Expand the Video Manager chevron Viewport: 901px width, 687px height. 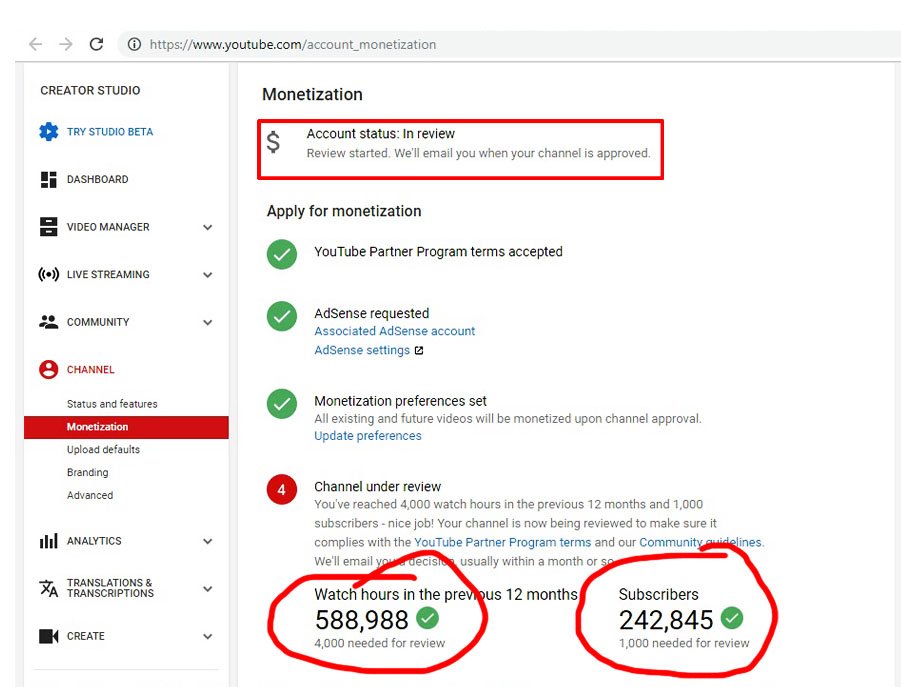[x=207, y=227]
